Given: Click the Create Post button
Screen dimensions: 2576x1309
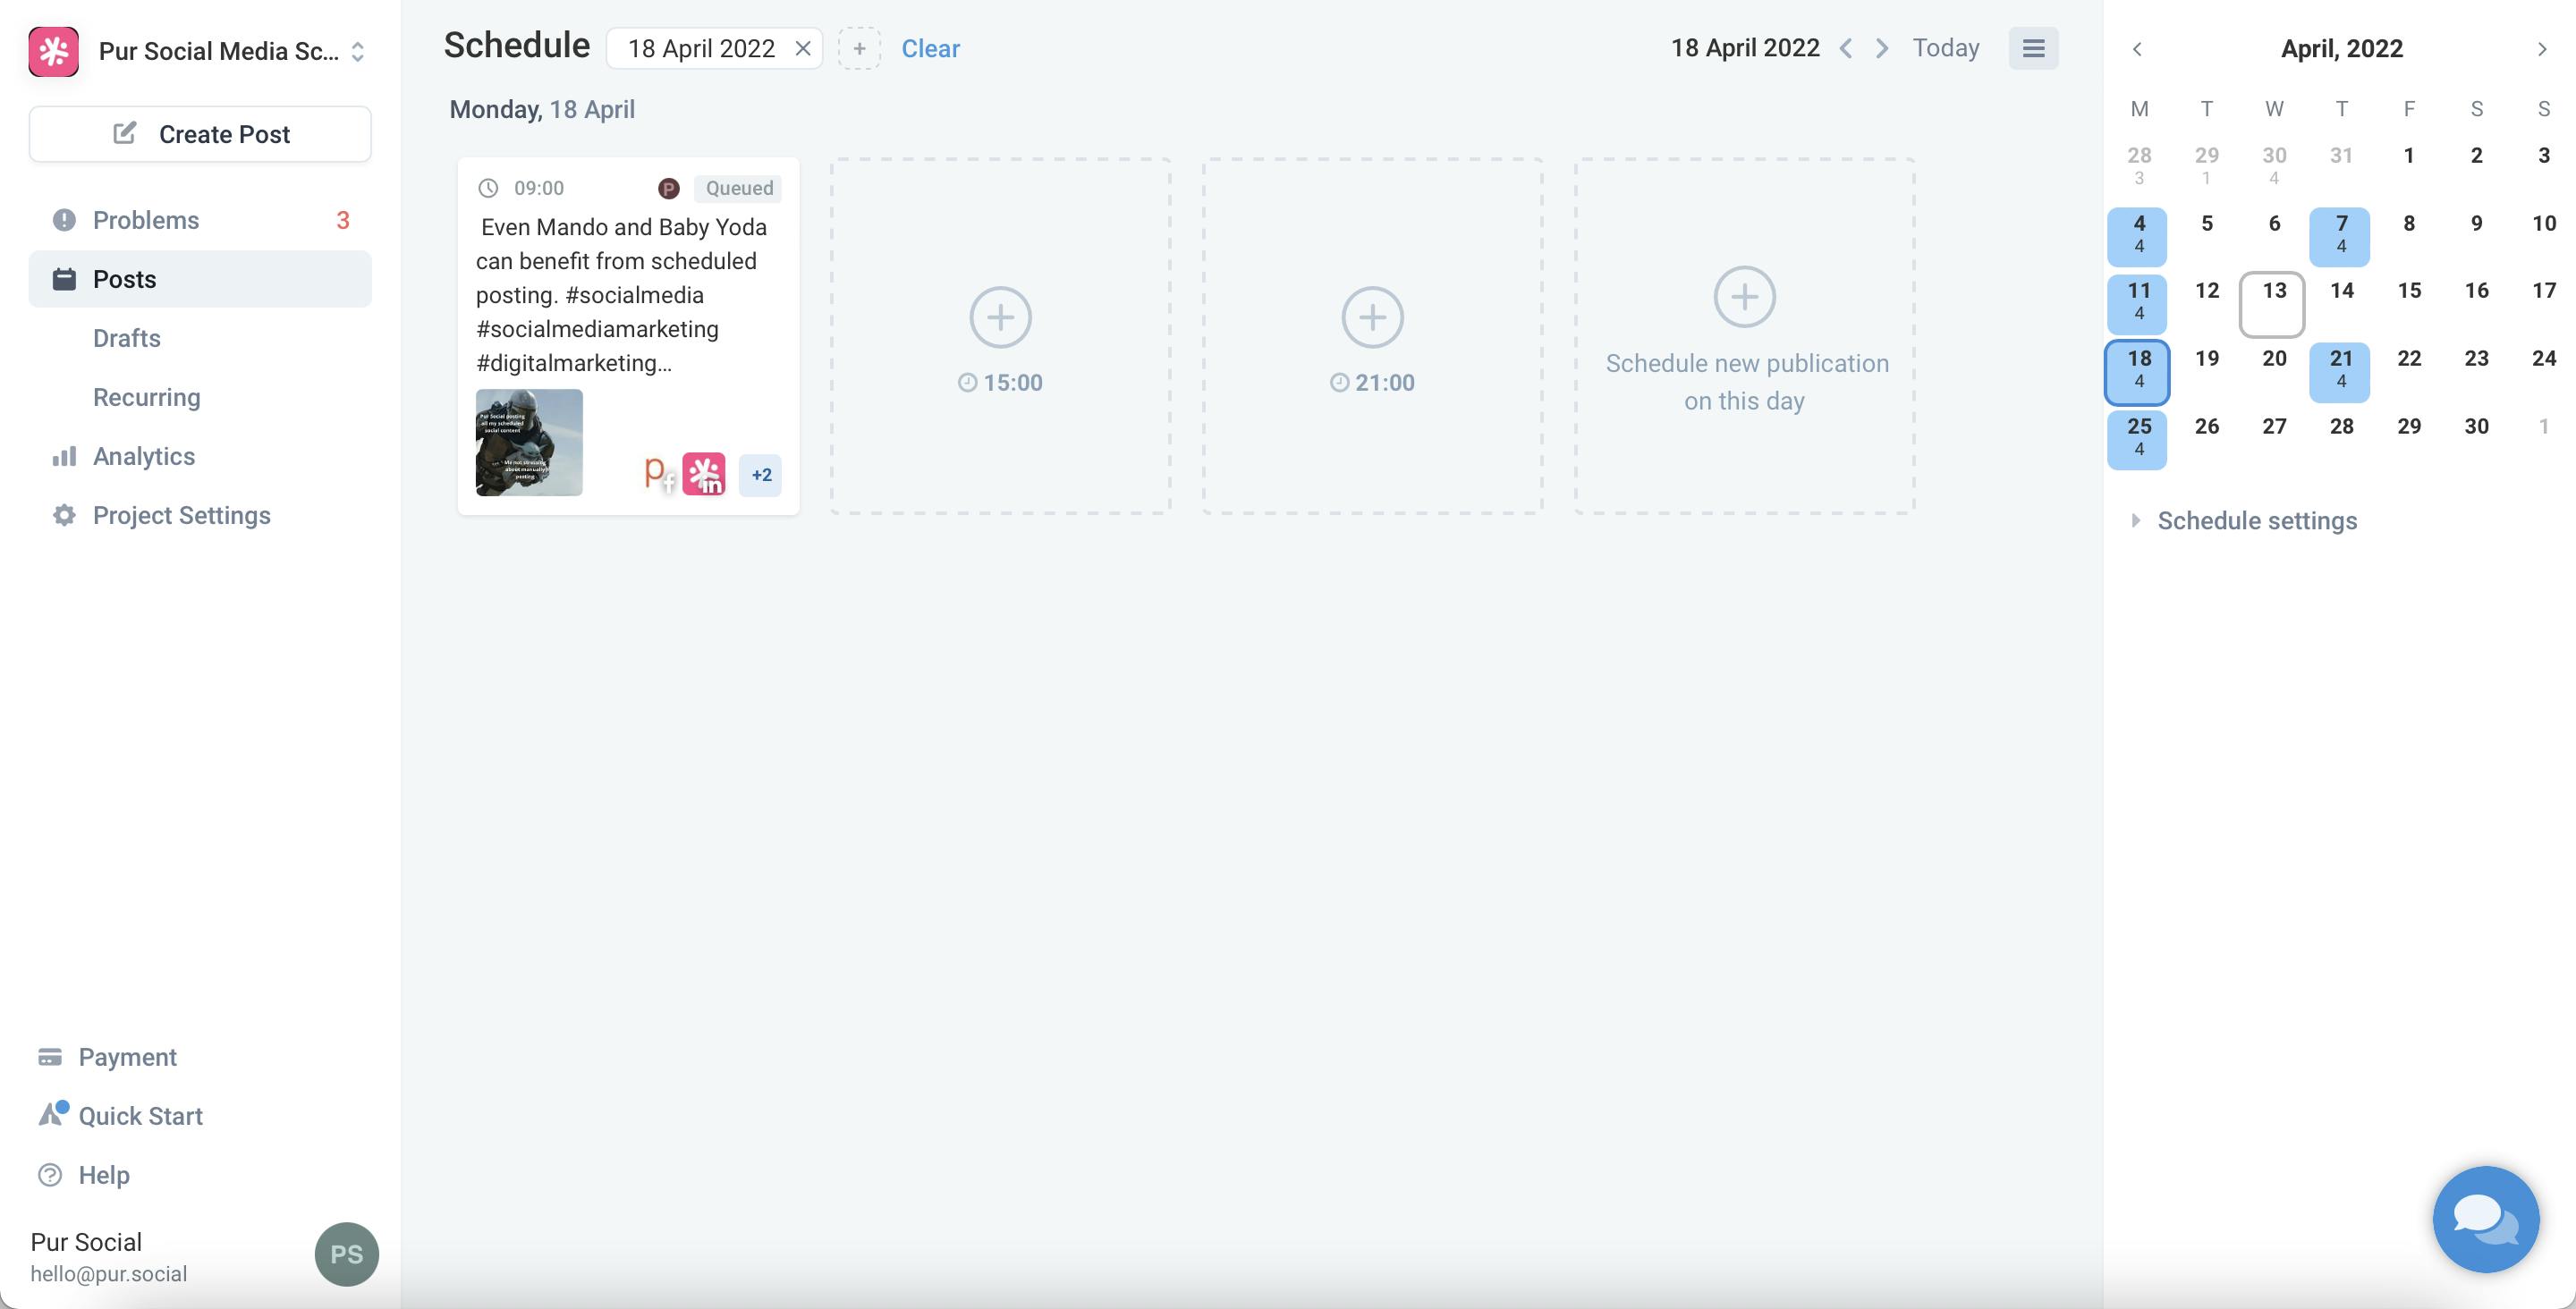Looking at the screenshot, I should point(200,134).
